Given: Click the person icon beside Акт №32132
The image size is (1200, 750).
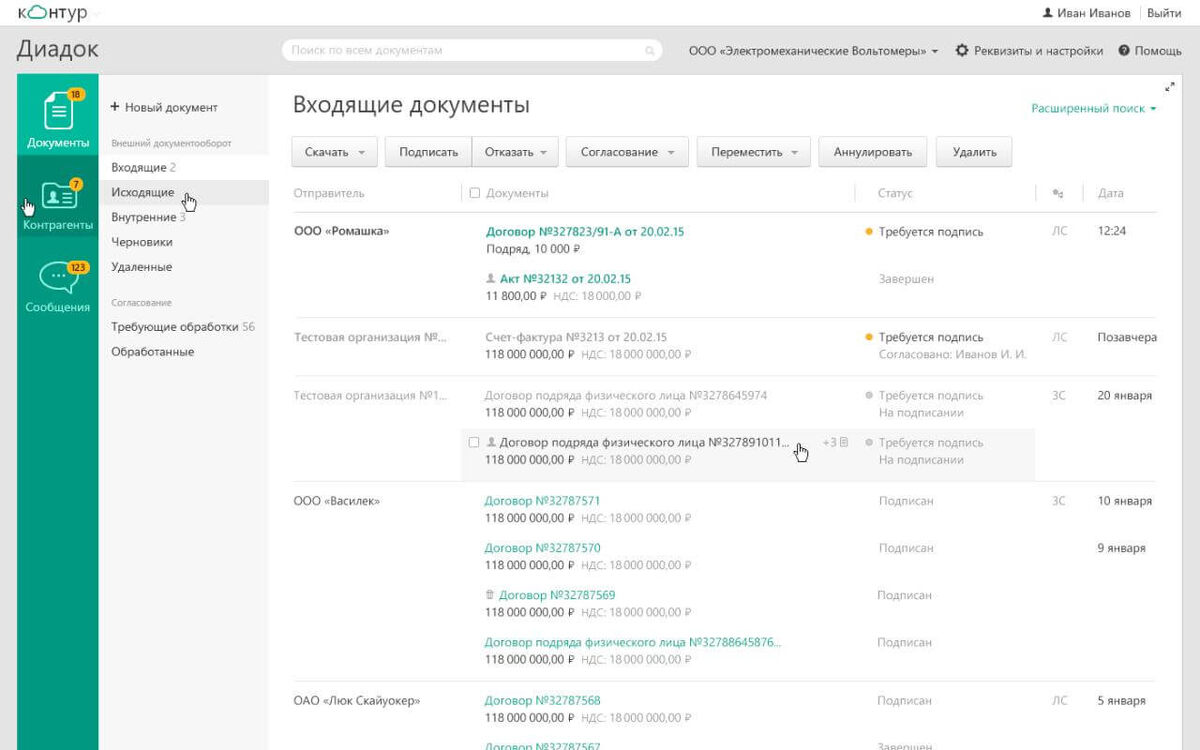Looking at the screenshot, I should coord(491,279).
